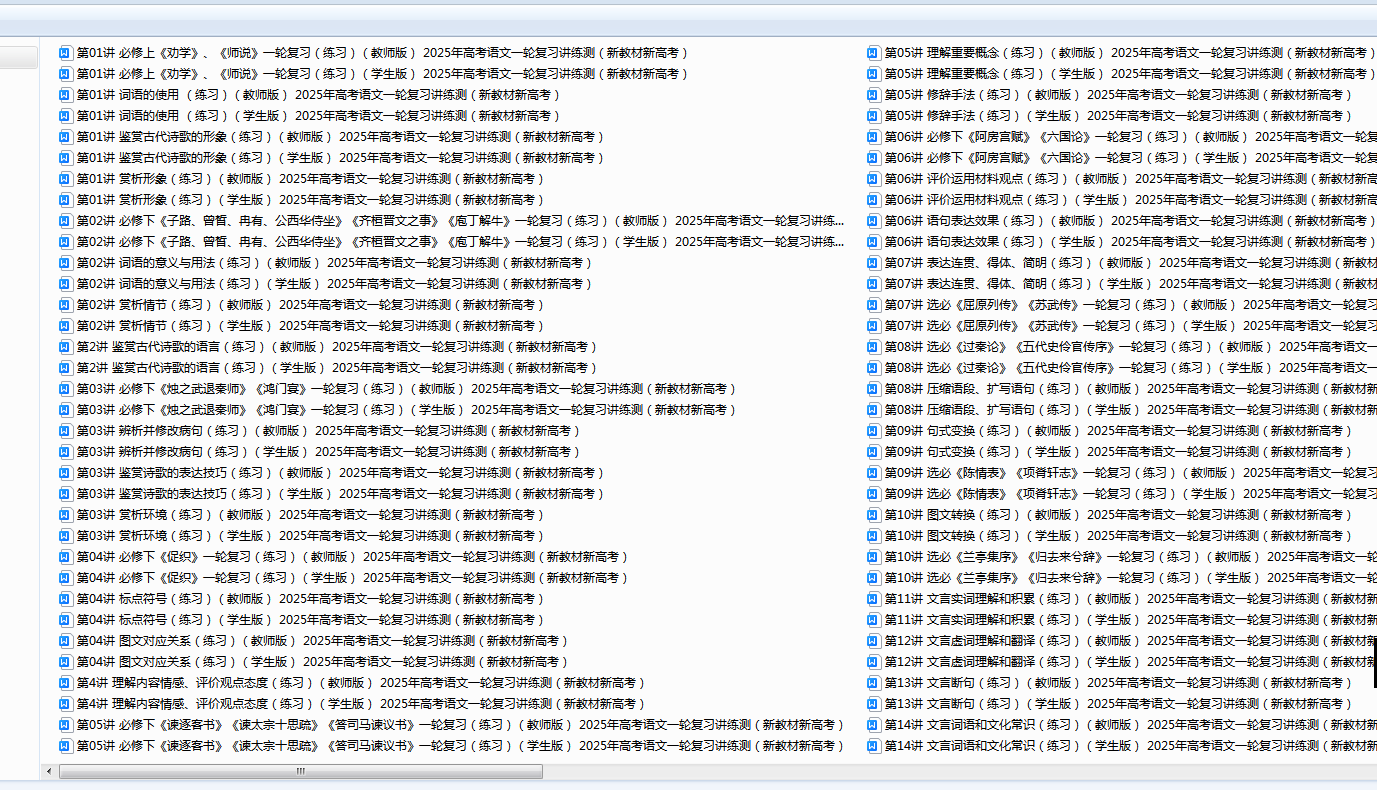Viewport: 1377px width, 790px height.
Task: Select file name 第01讲 赏析形象（练习）（学生版）
Action: 311,199
